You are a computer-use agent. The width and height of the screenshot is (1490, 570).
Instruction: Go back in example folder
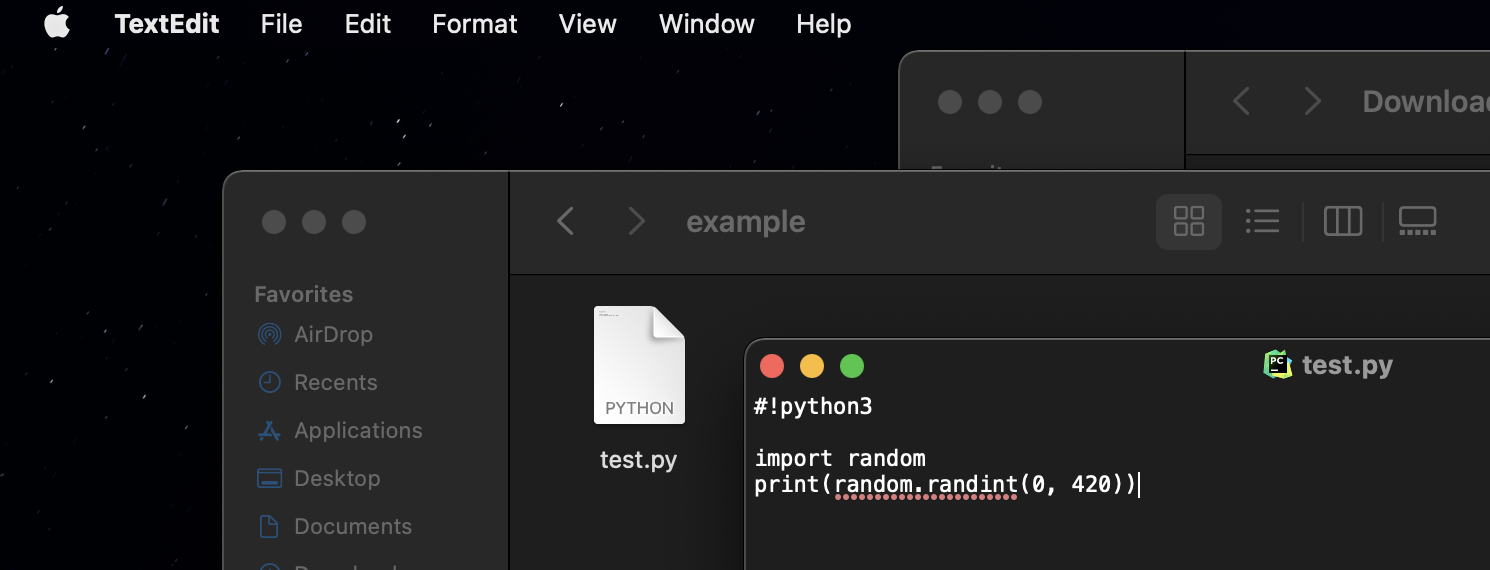(566, 221)
